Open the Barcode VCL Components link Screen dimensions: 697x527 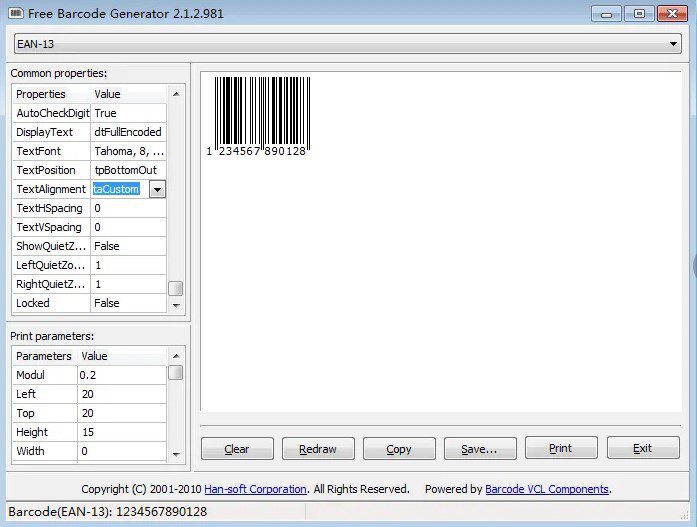pos(547,489)
